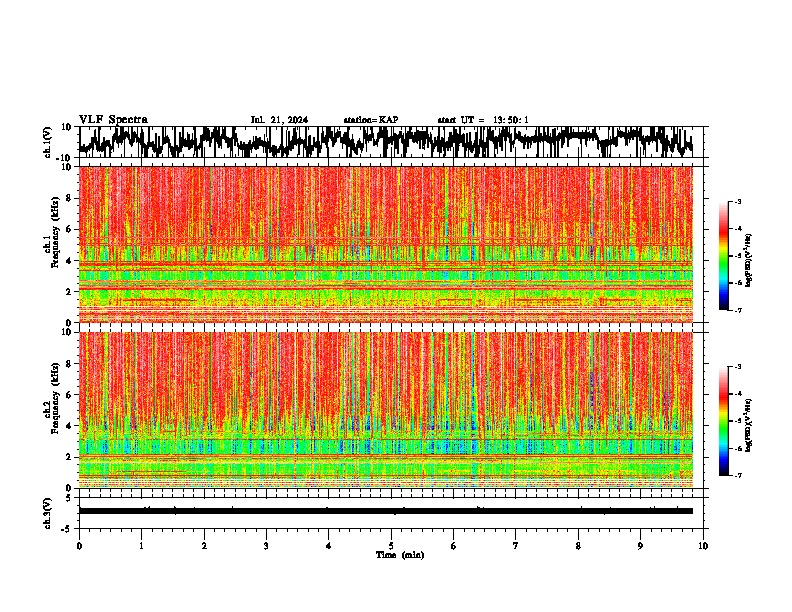Click the "5" tick on ch.3(V) axis
This screenshot has height=612, width=792.
(69, 498)
